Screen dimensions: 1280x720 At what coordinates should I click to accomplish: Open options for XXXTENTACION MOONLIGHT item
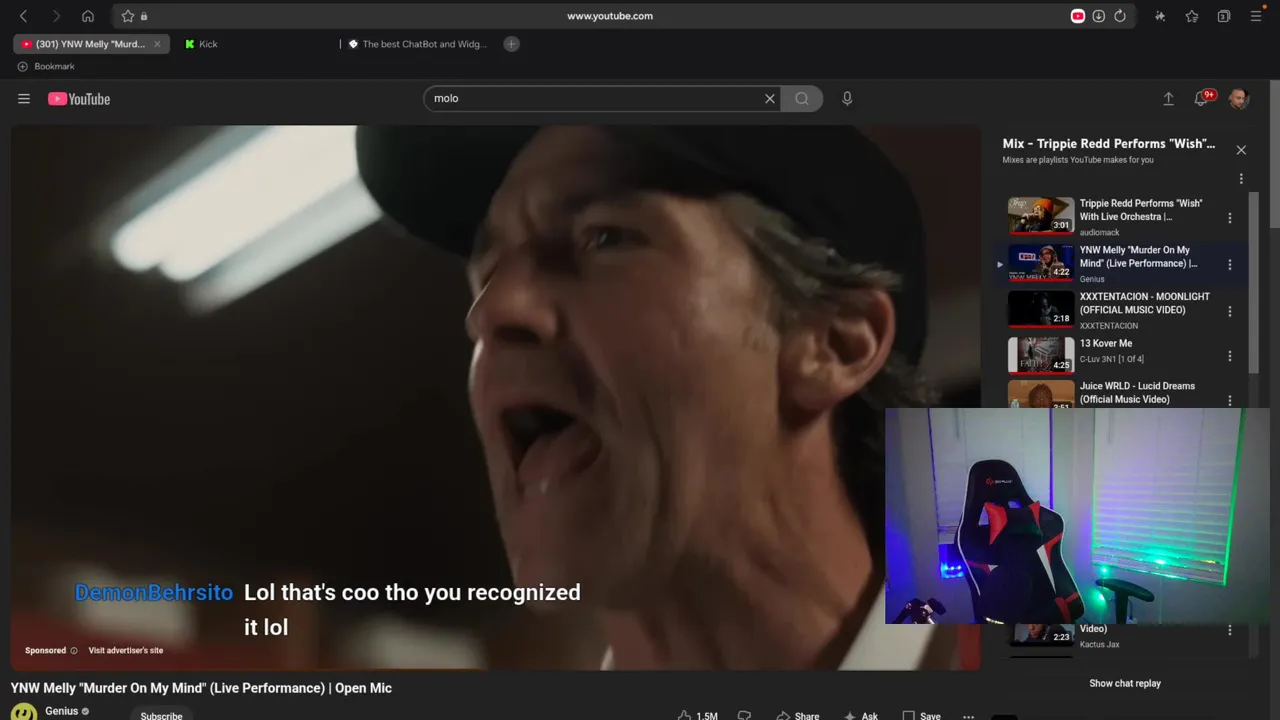coord(1230,311)
